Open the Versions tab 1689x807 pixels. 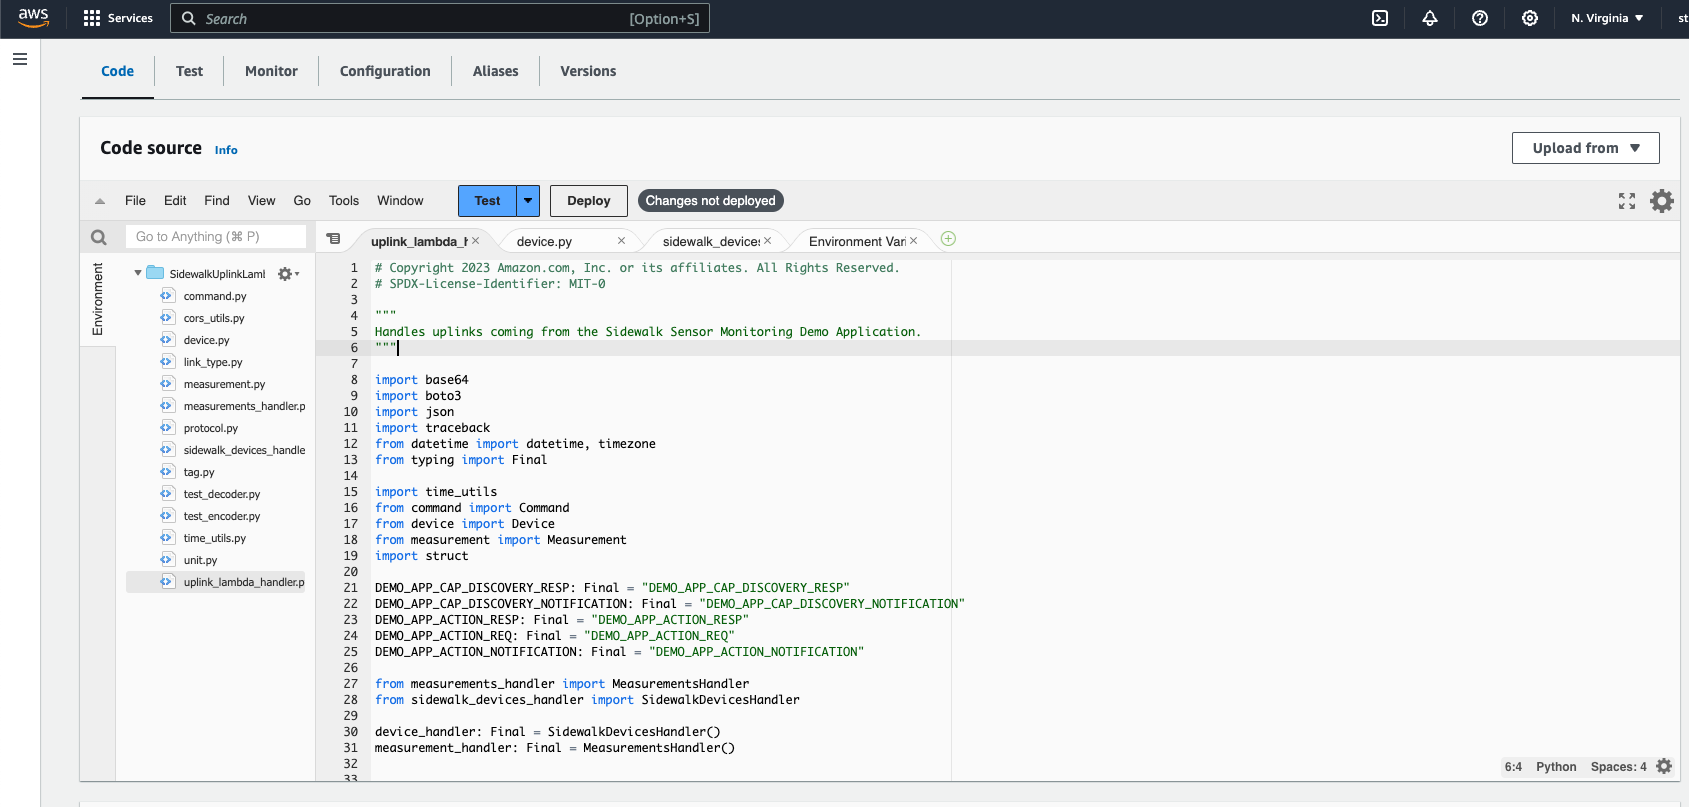click(588, 71)
